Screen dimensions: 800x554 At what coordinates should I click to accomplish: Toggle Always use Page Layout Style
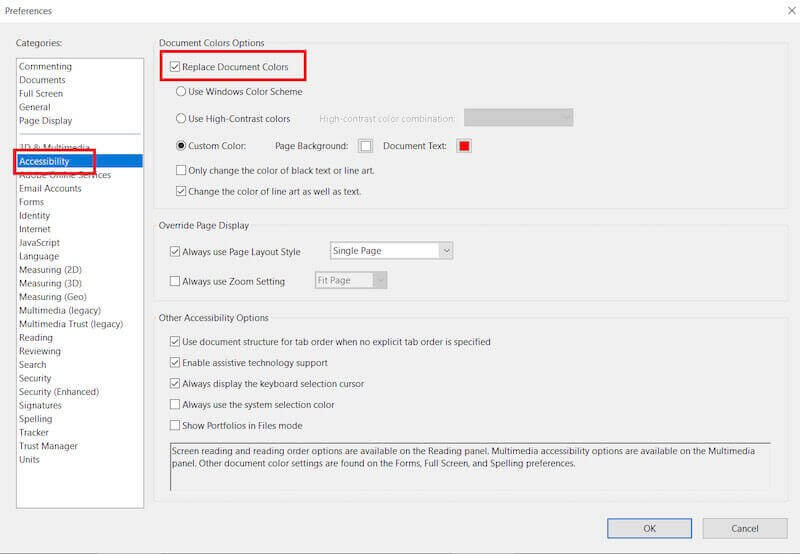[175, 251]
